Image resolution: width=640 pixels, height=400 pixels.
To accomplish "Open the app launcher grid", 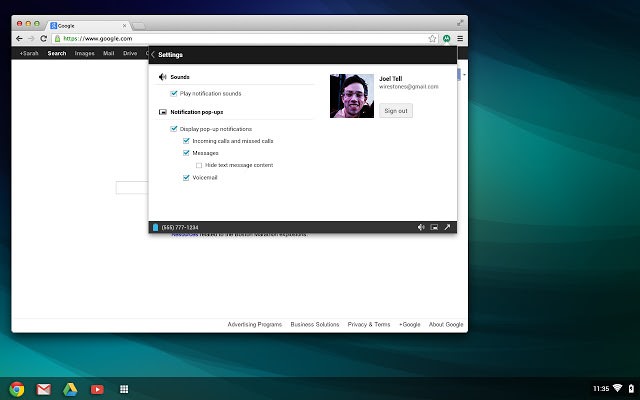I will click(x=124, y=388).
